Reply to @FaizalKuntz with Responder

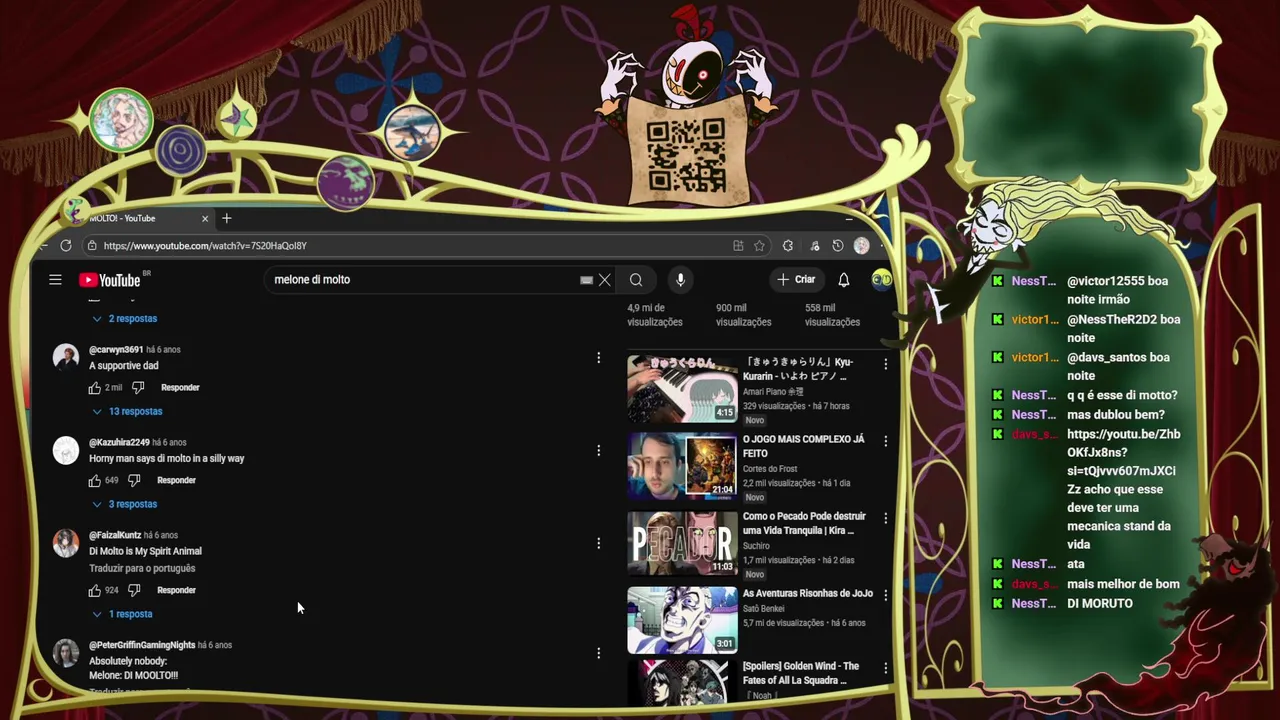[x=176, y=590]
